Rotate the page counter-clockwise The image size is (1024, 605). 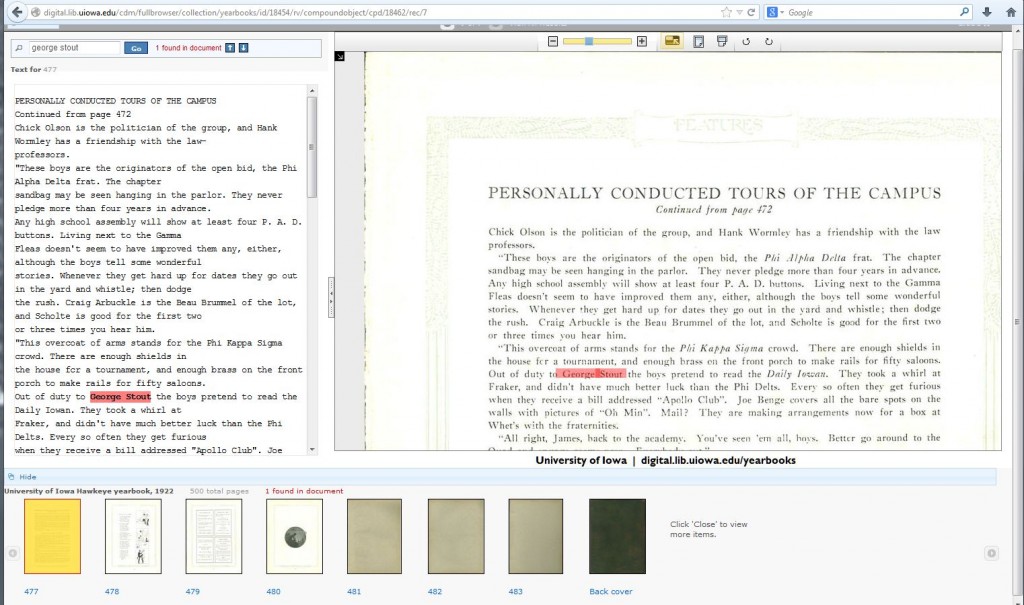pyautogui.click(x=745, y=41)
